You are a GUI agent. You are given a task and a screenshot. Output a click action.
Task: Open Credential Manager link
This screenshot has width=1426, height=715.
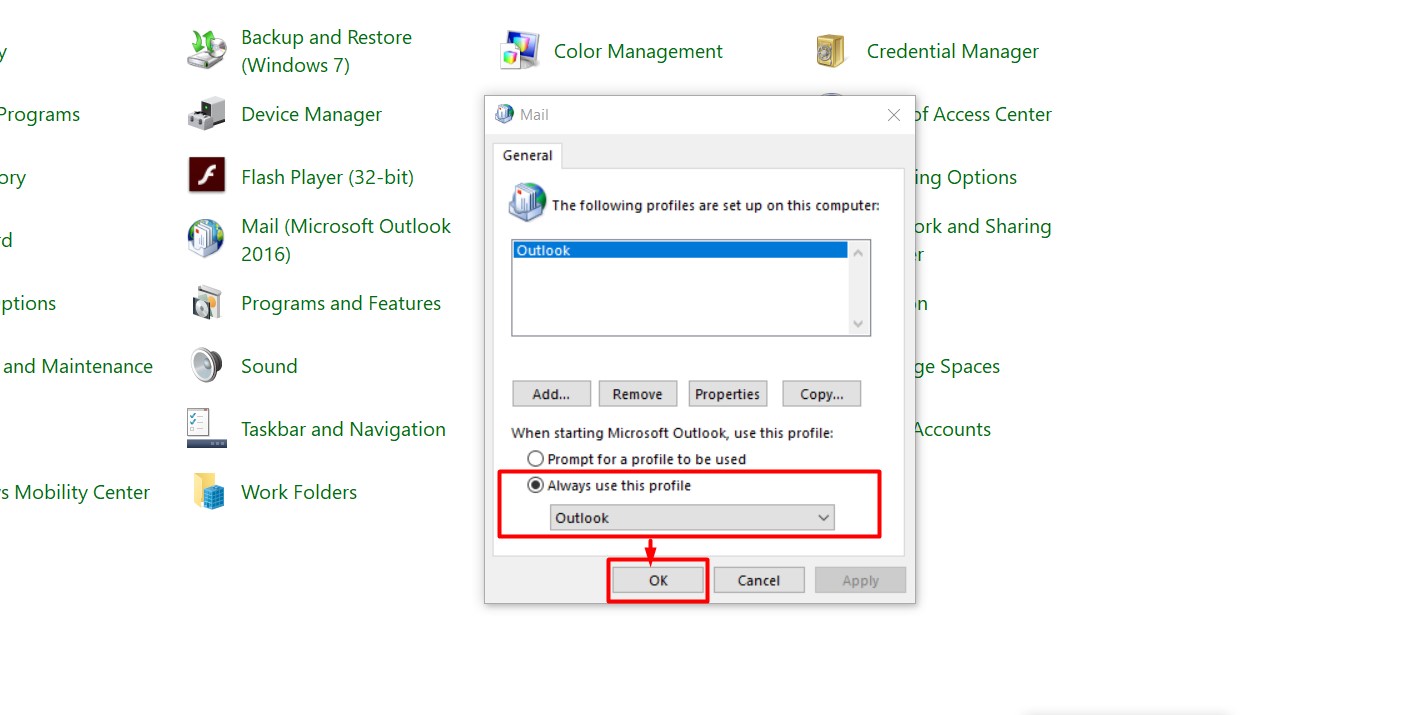[952, 51]
